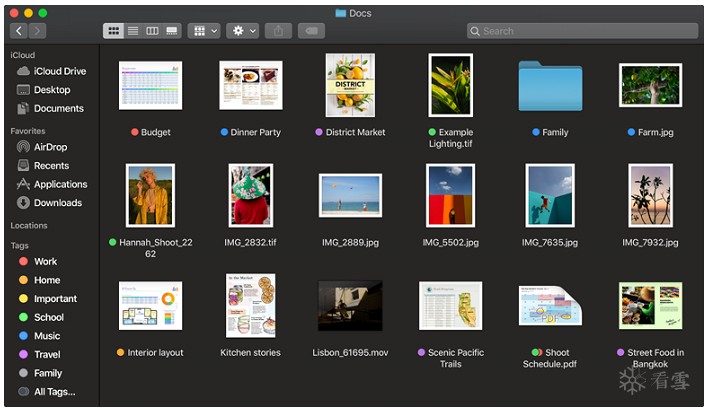Switch to list view
The width and height of the screenshot is (708, 411).
pos(133,31)
